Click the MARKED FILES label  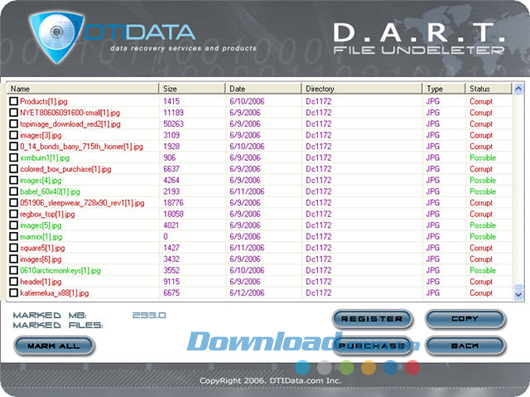pos(58,325)
